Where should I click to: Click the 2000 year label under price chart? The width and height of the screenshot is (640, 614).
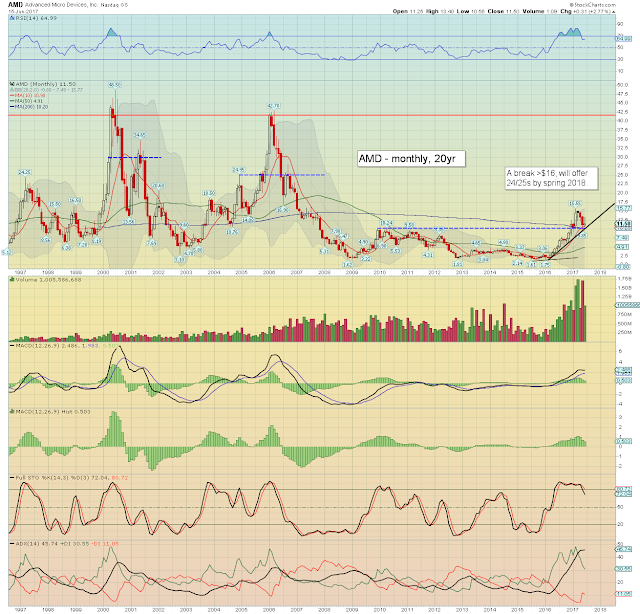(103, 272)
